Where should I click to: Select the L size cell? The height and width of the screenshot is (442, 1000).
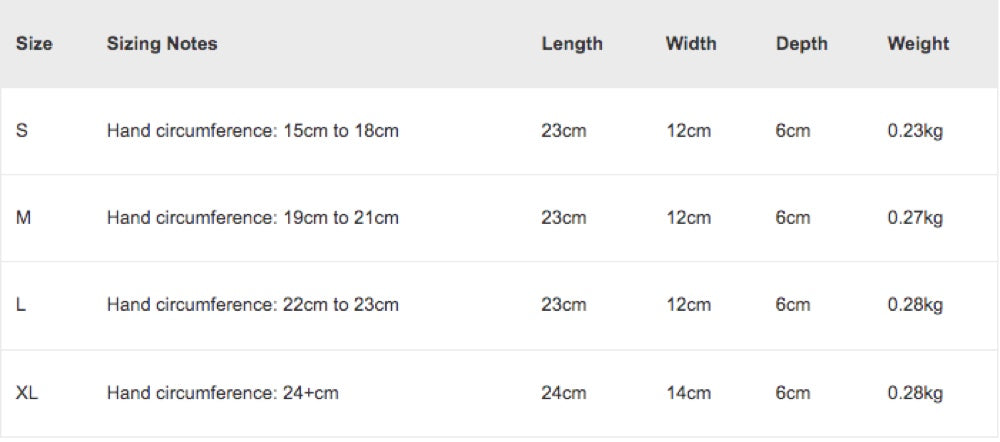[22, 305]
